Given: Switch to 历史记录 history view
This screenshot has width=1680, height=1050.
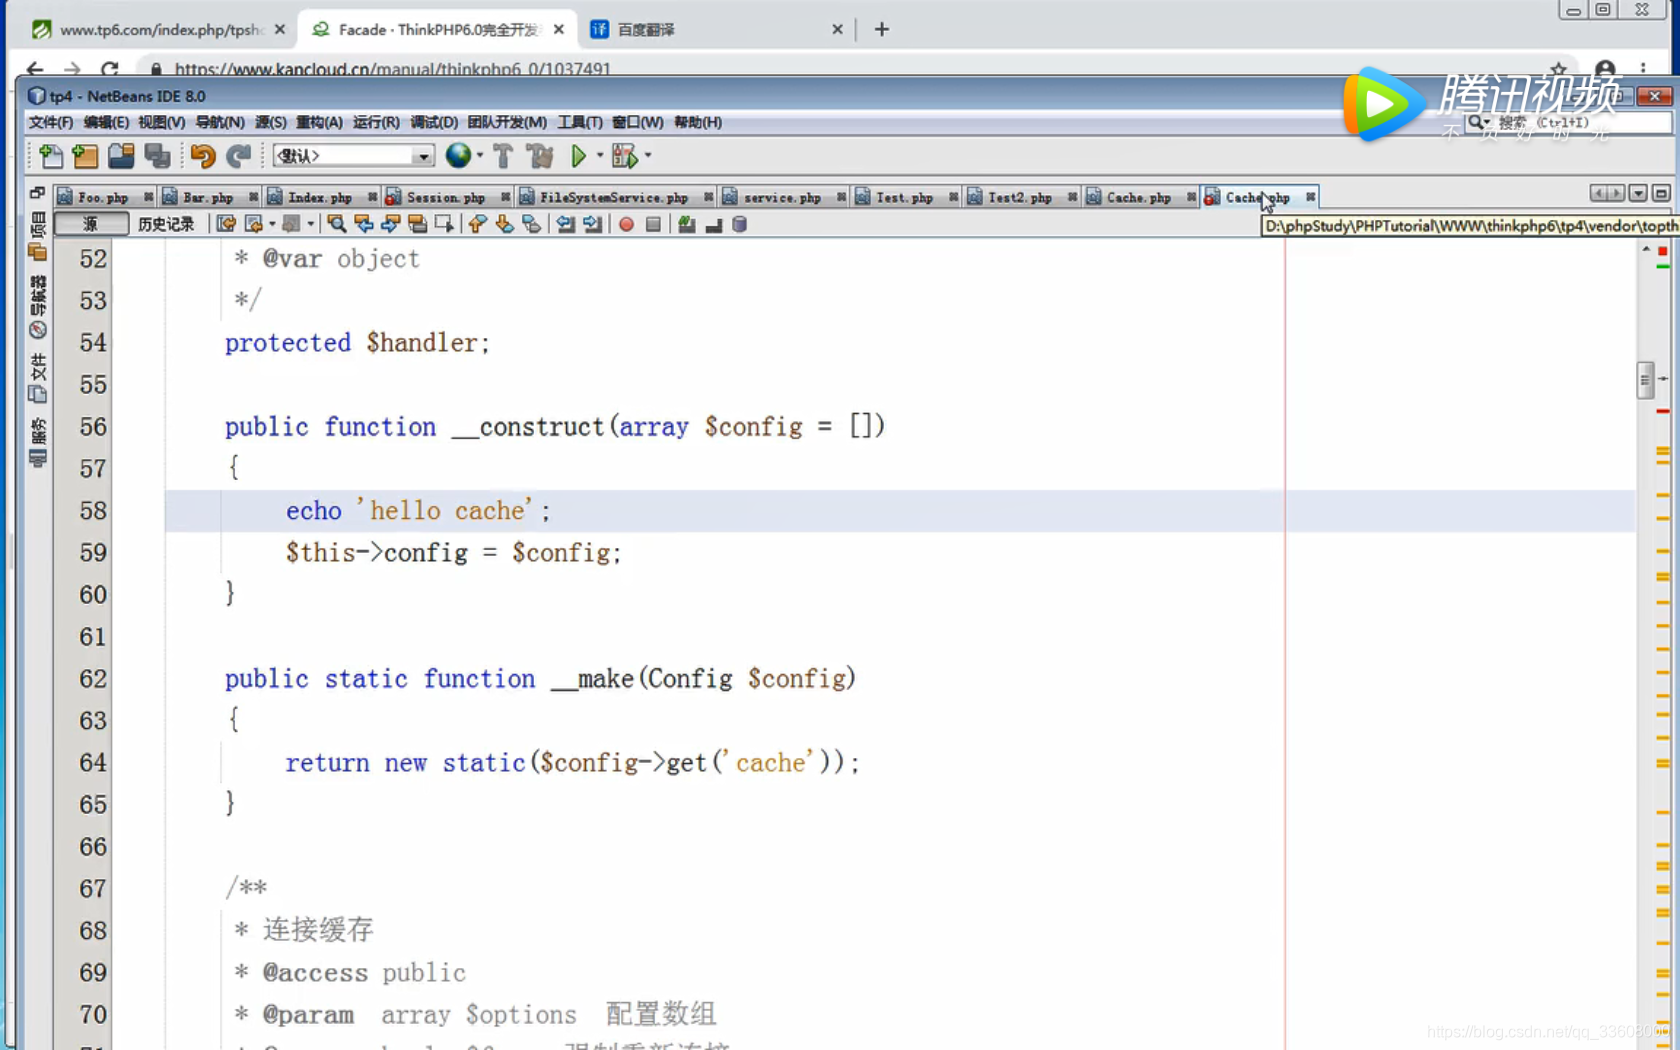Looking at the screenshot, I should point(166,224).
